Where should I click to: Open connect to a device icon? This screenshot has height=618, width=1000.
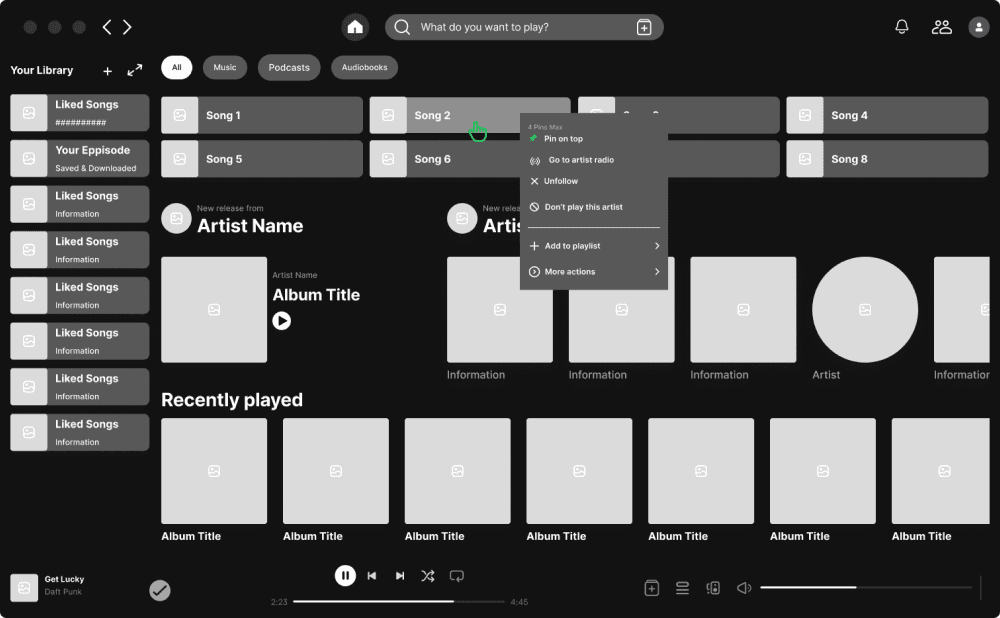[713, 588]
